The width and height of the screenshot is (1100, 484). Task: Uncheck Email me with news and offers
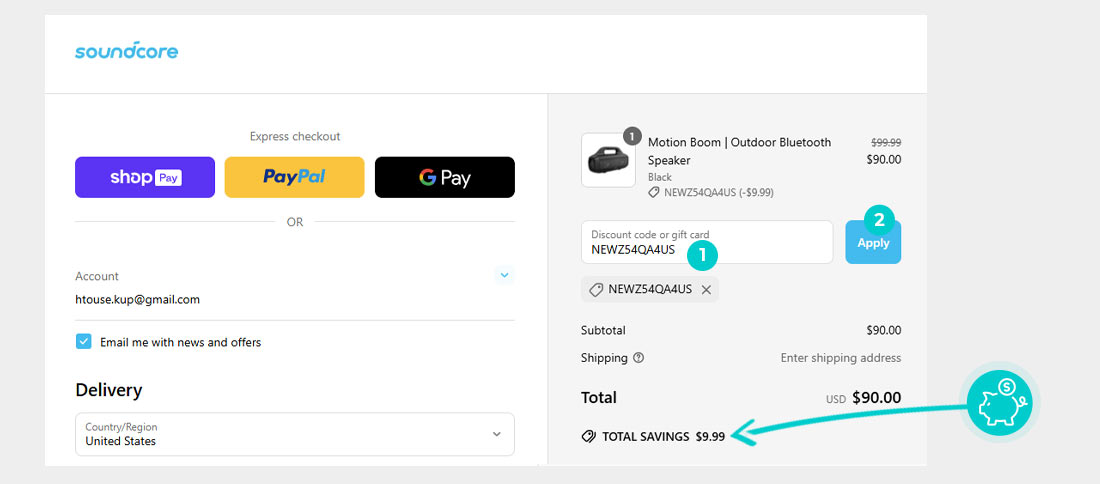pos(83,342)
